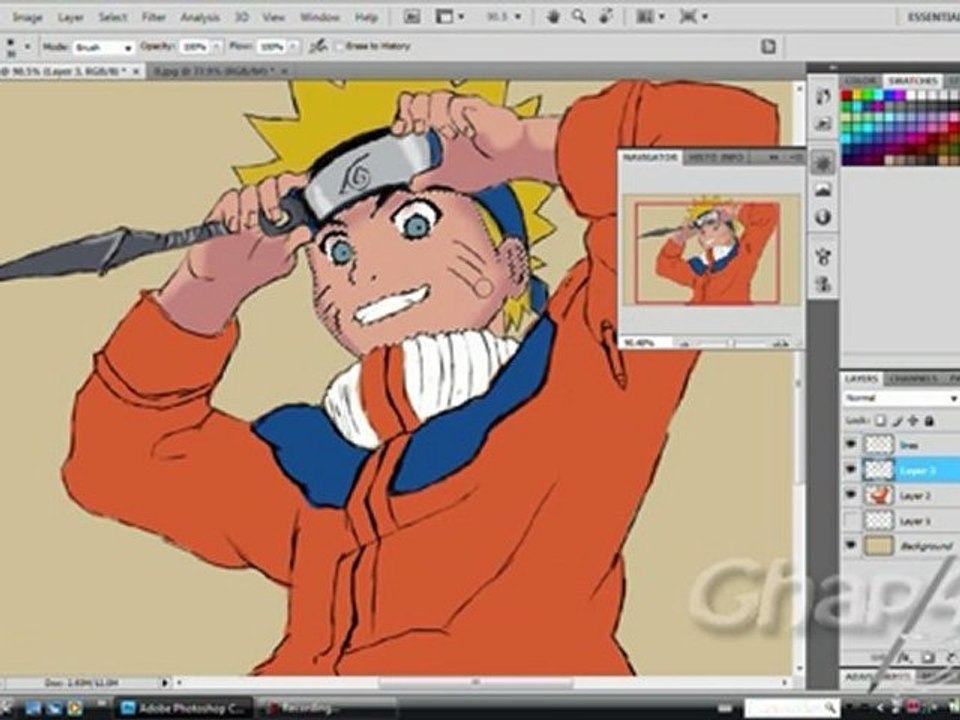
Task: Switch to the Channels tab
Action: [x=914, y=379]
